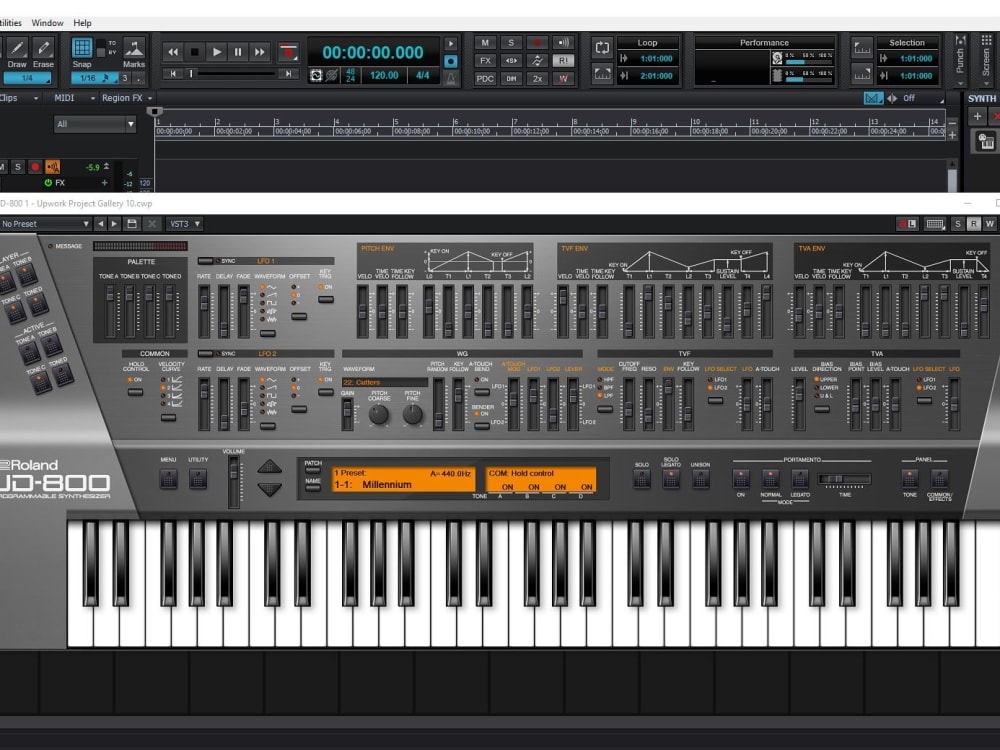Click the JD-800 down arrow button

269,489
